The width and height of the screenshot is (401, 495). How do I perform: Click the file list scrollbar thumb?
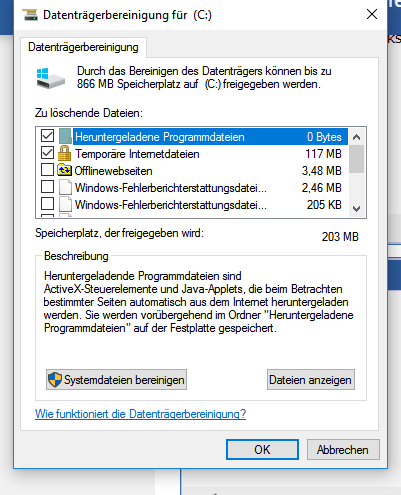coord(356,159)
